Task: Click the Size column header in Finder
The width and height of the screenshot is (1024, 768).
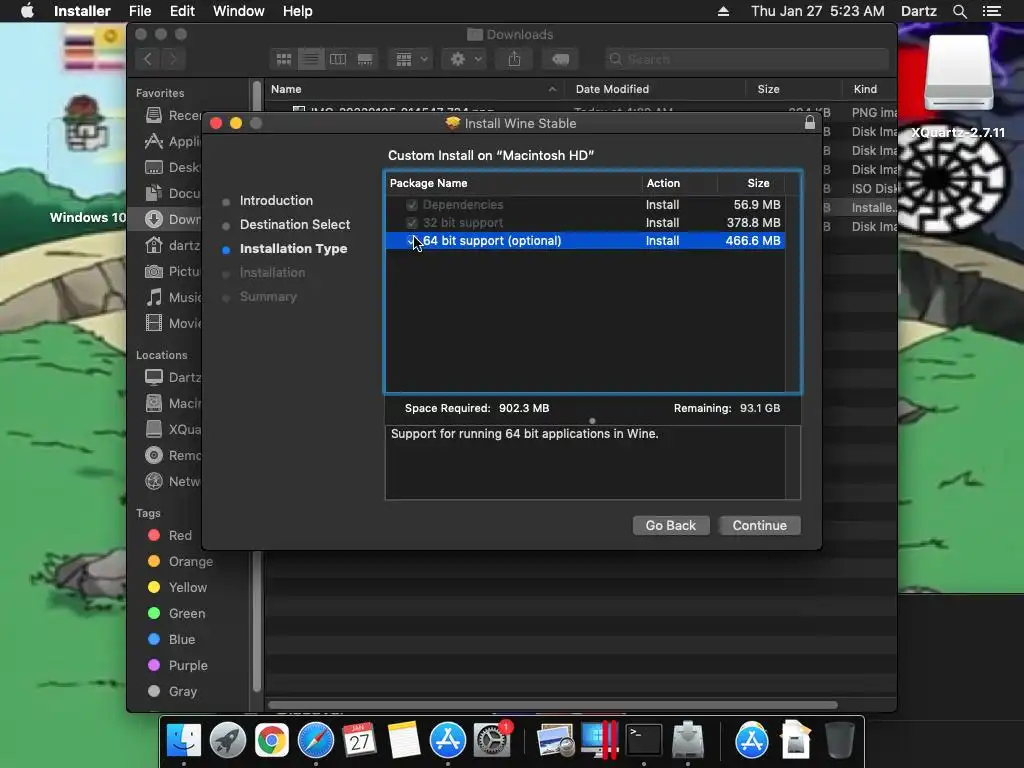Action: pos(793,89)
